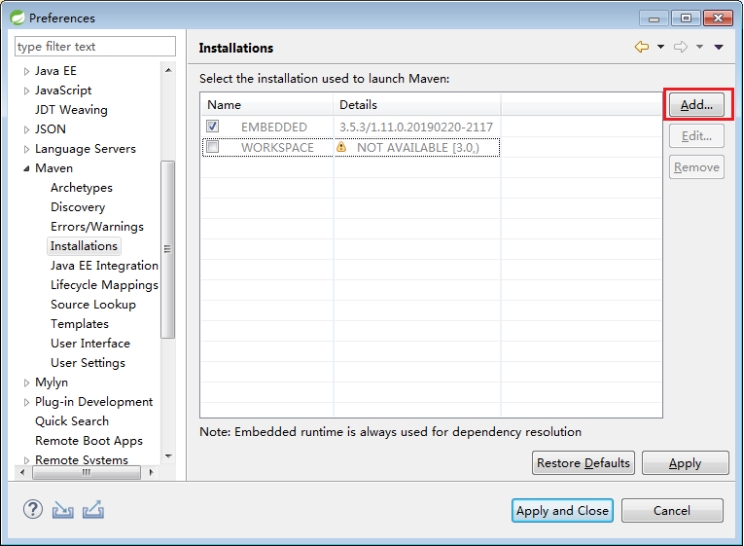Click the tree scroll left arrow
The image size is (744, 546).
[22, 472]
